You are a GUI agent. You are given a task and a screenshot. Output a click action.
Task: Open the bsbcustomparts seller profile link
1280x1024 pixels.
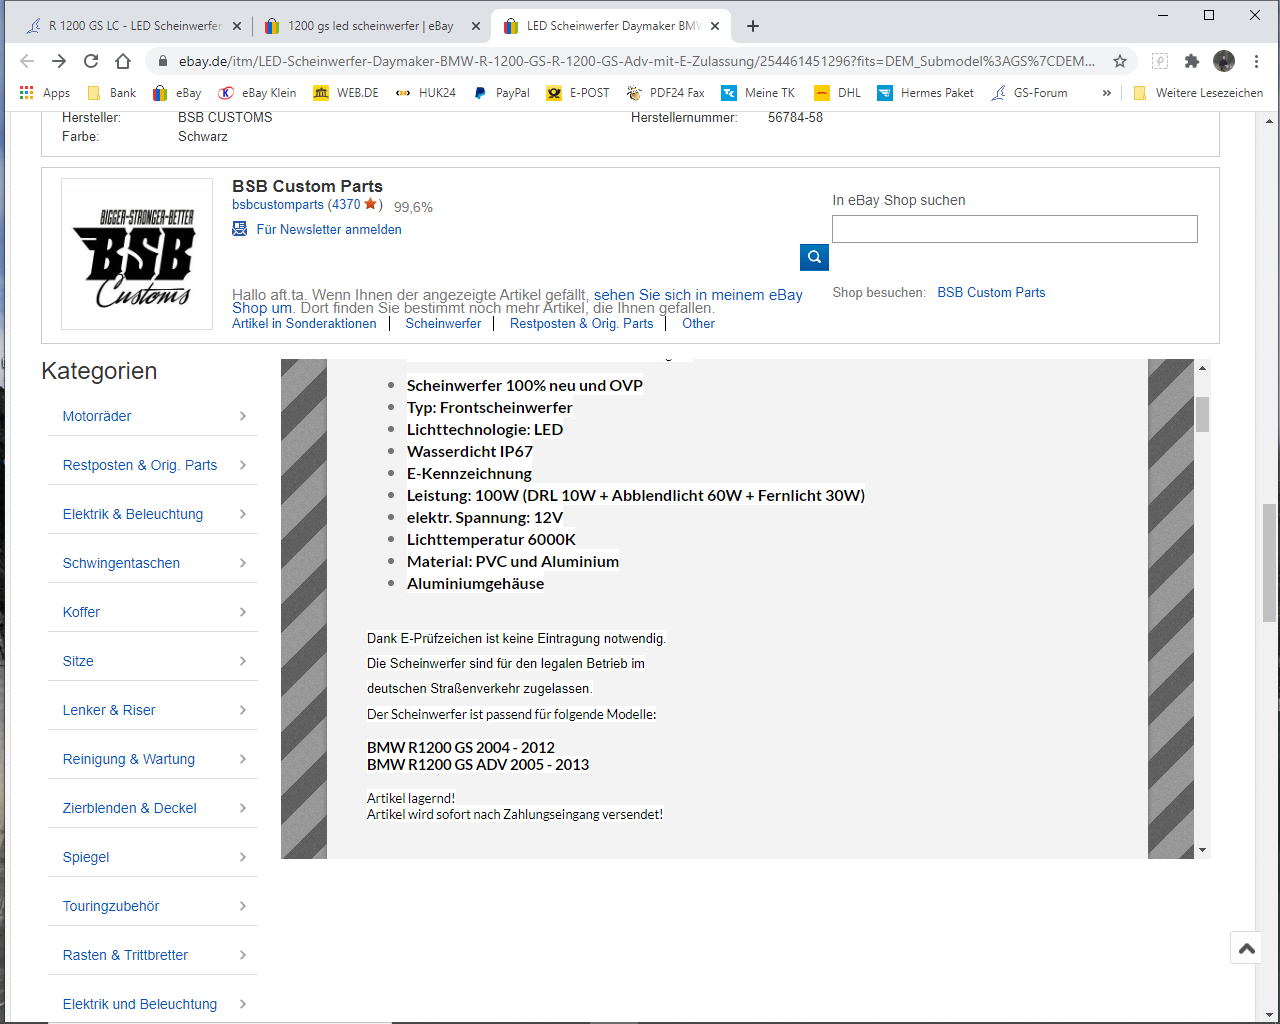click(x=278, y=205)
